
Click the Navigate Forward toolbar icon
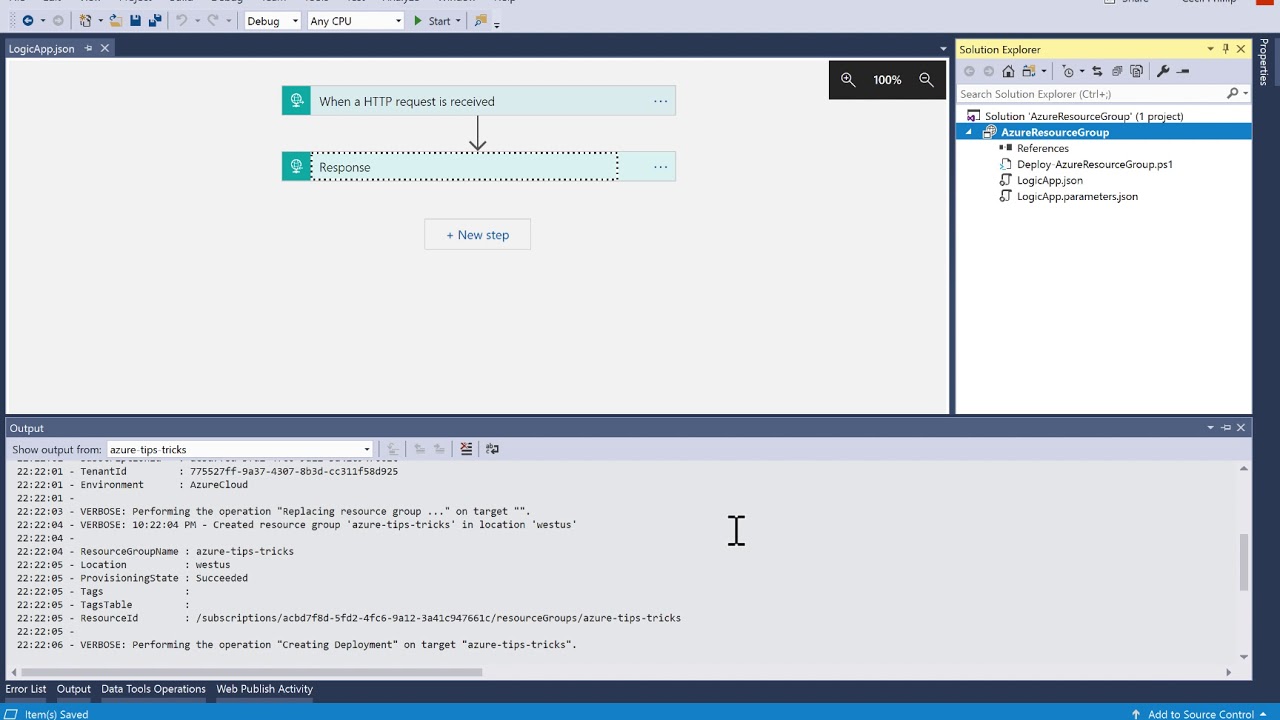point(57,21)
